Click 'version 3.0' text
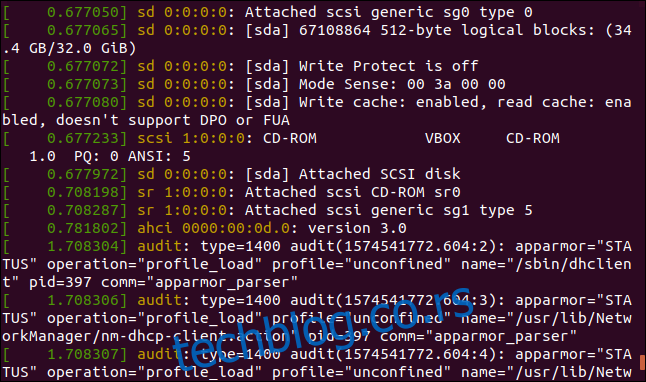Viewport: 646px width, 382px height. (357, 228)
